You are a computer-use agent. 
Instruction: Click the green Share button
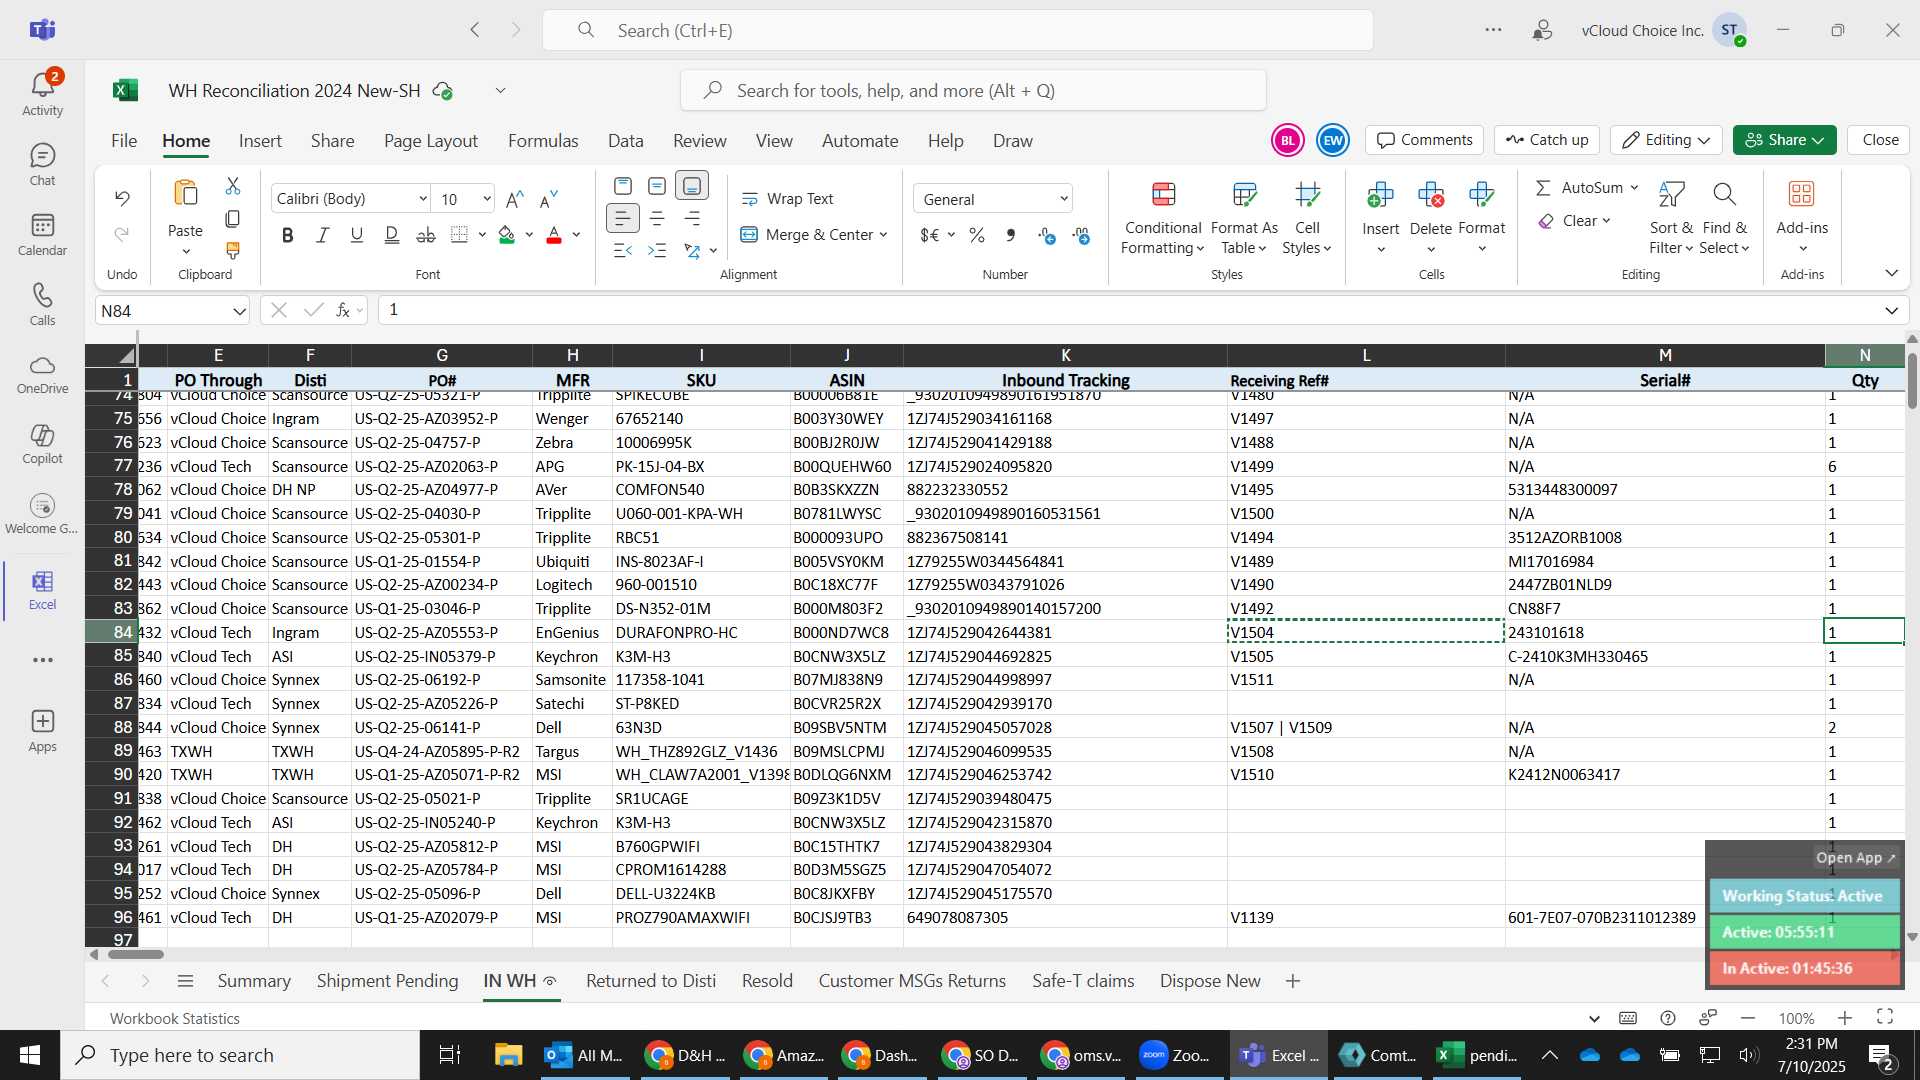tap(1785, 140)
